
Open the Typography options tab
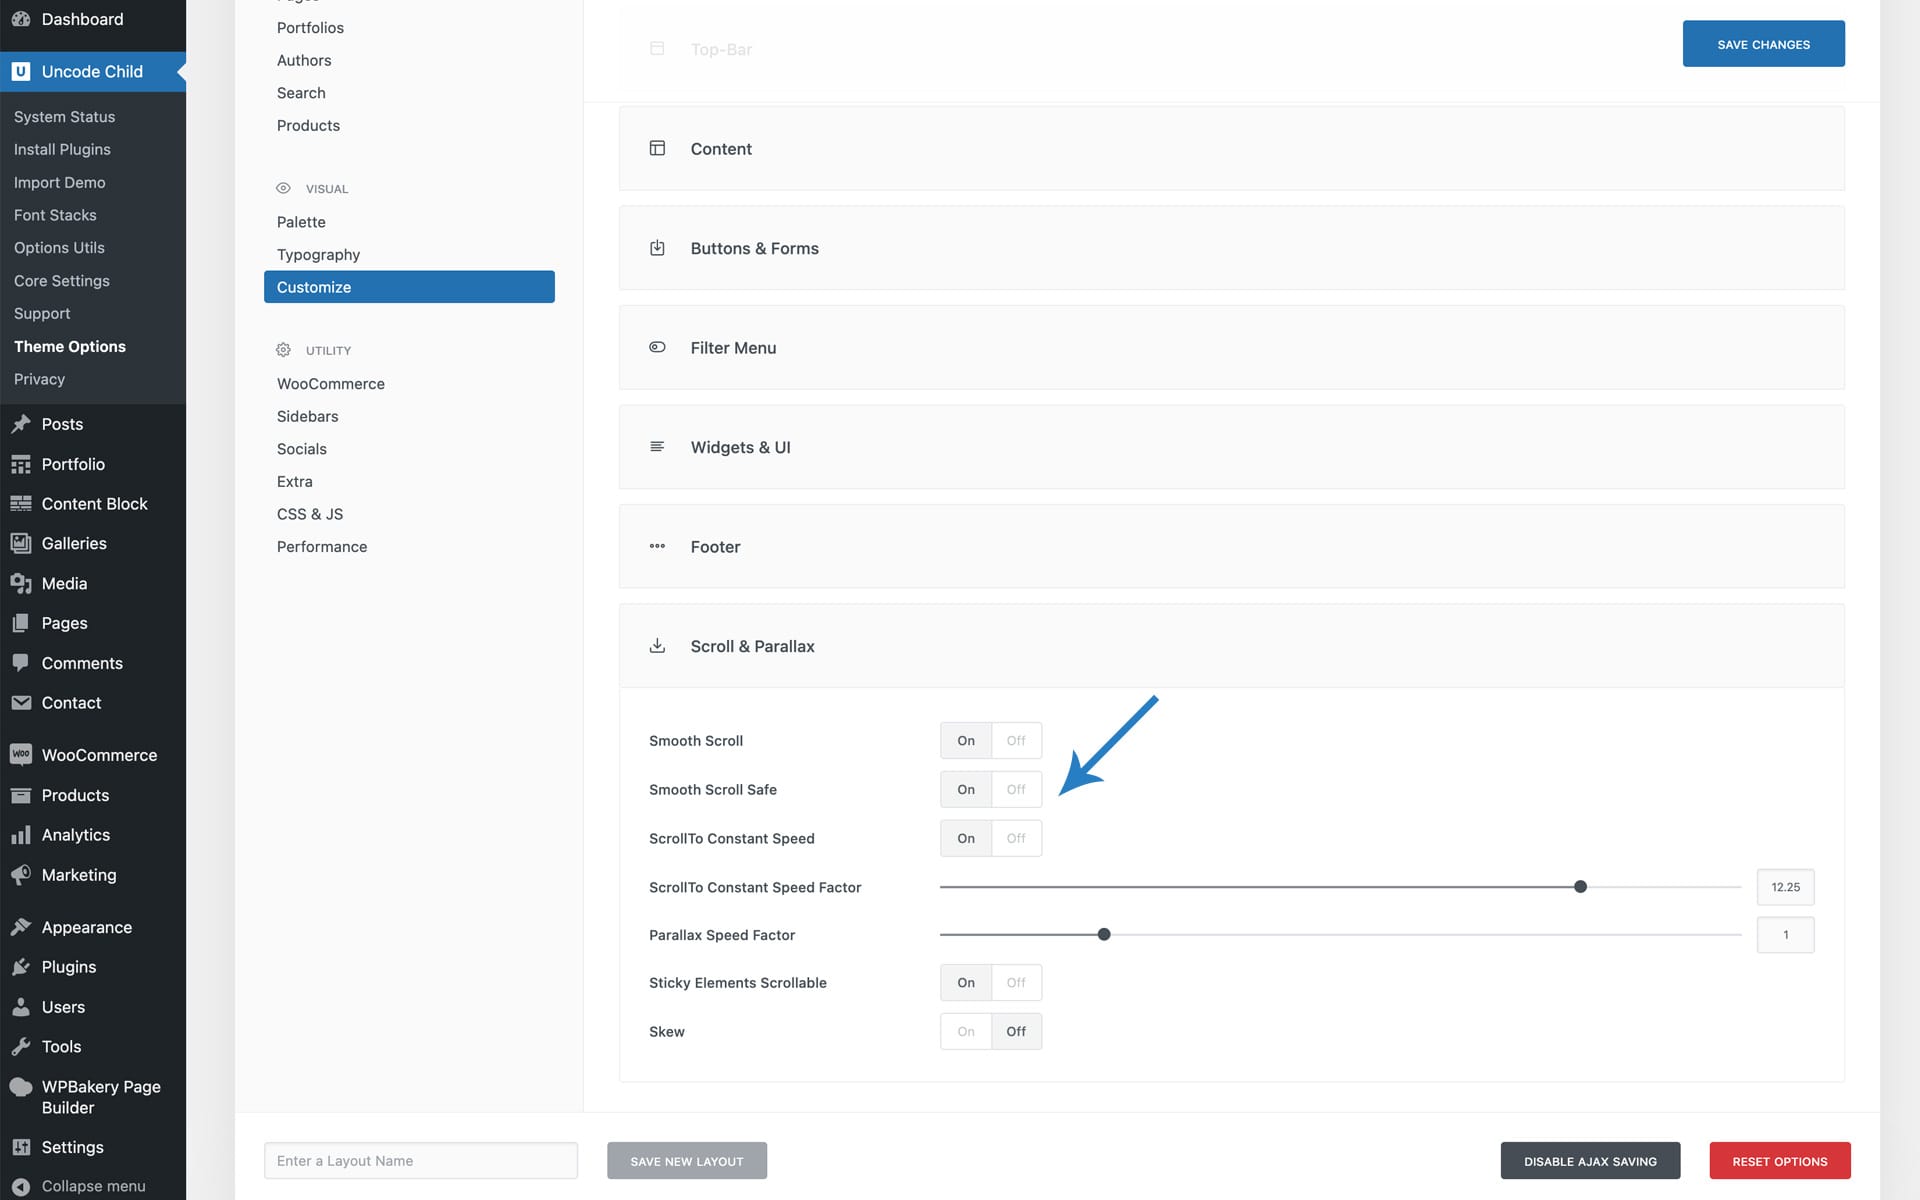click(x=318, y=254)
